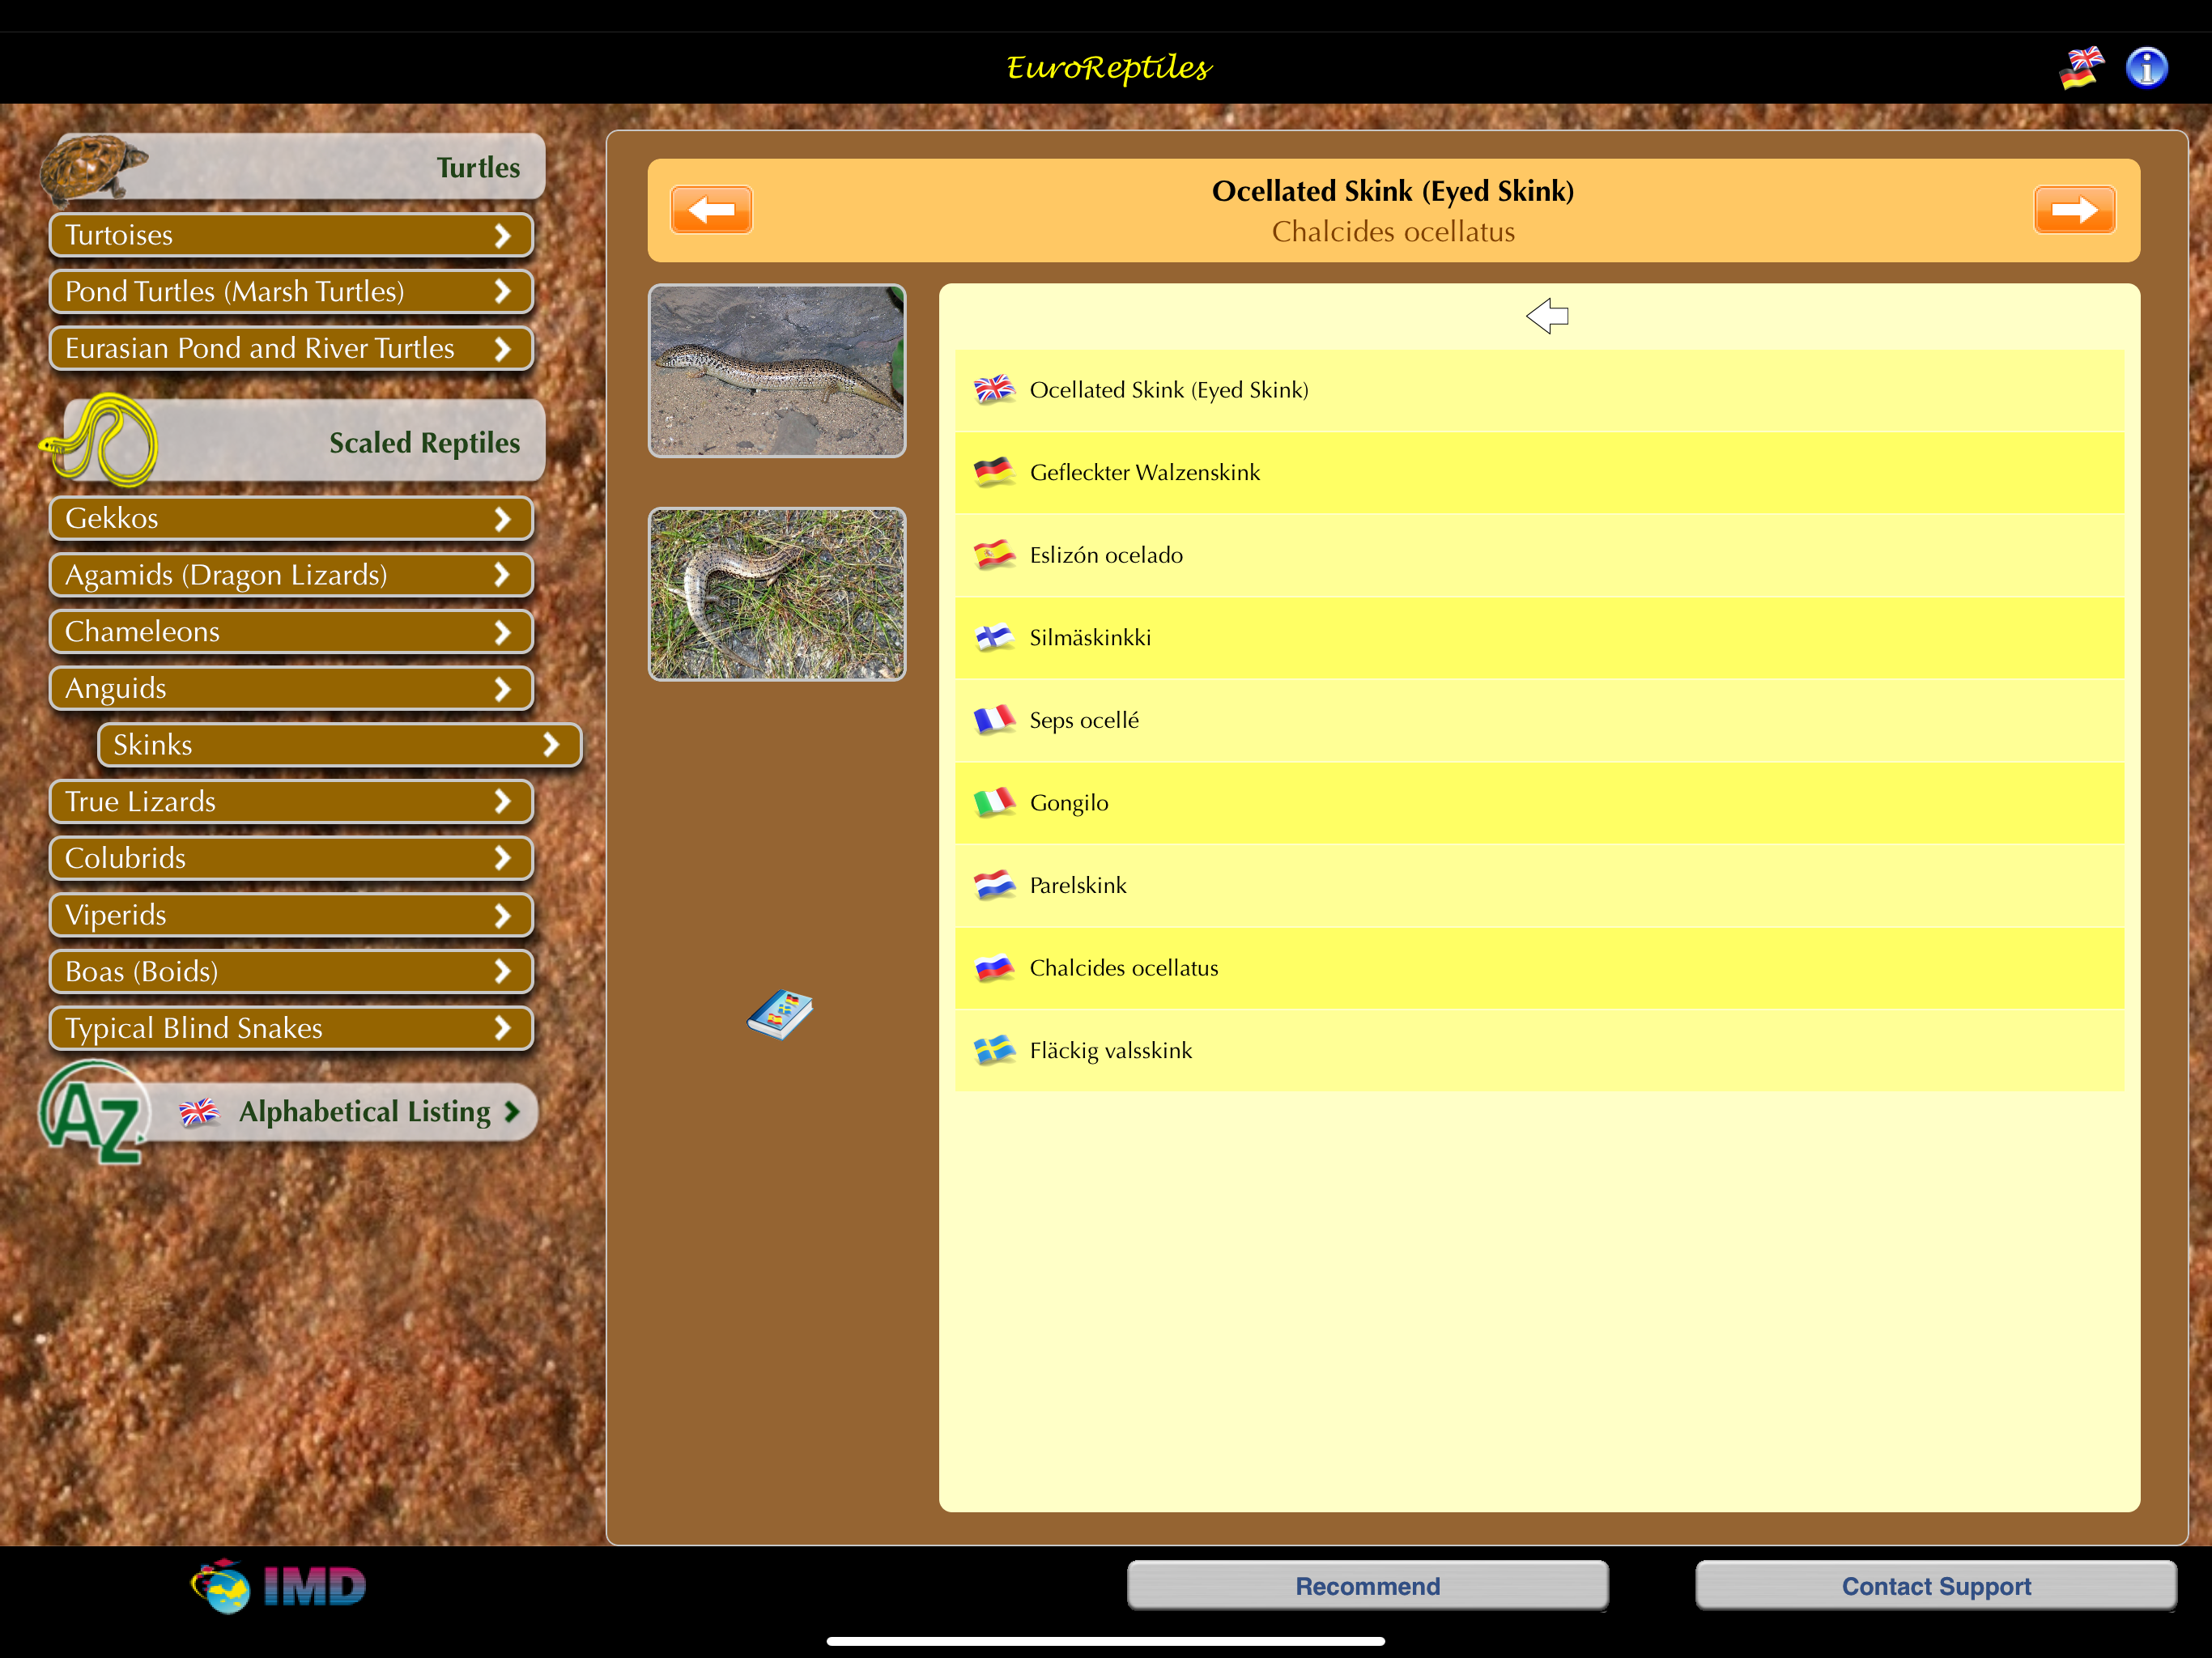Click the Recommend button
2212x1658 pixels.
[x=1368, y=1586]
